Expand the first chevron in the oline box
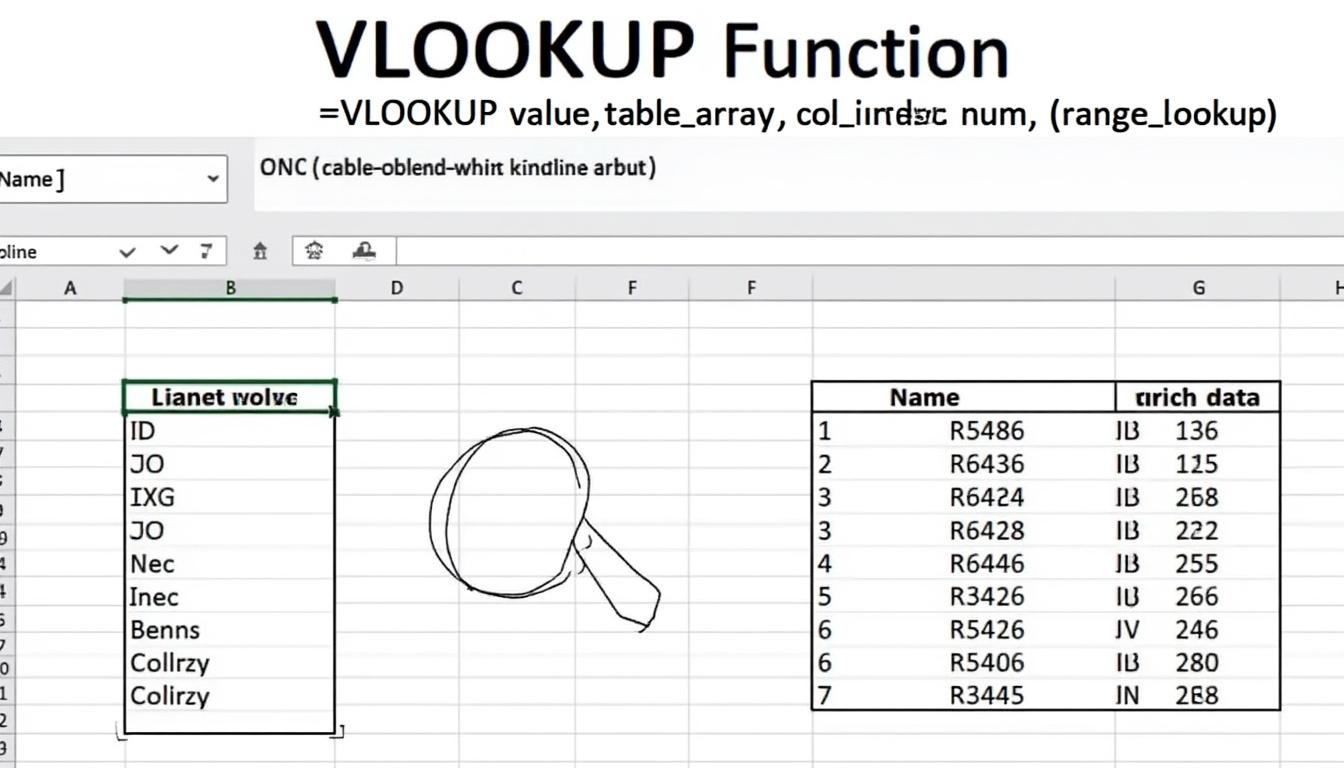The width and height of the screenshot is (1344, 768). (x=127, y=251)
